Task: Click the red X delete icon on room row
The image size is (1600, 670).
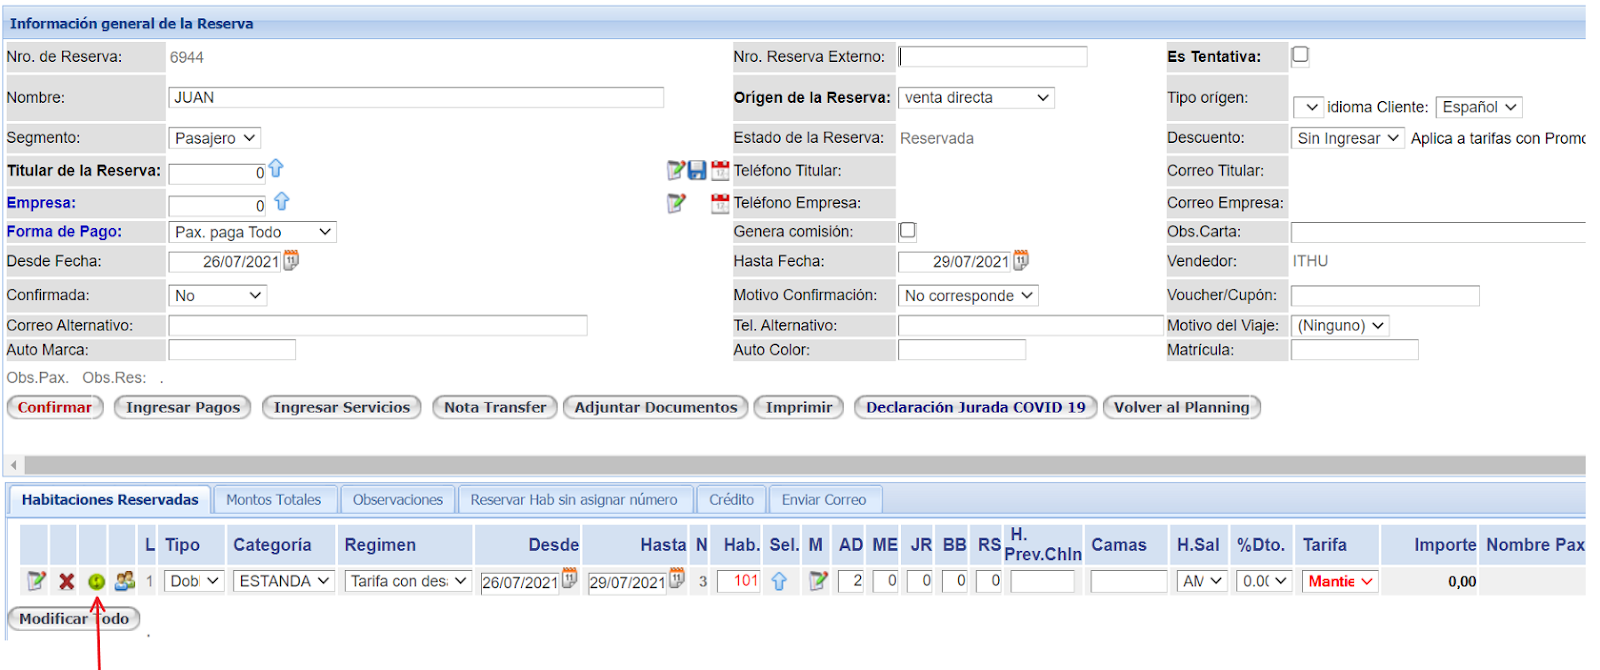Action: click(x=66, y=581)
